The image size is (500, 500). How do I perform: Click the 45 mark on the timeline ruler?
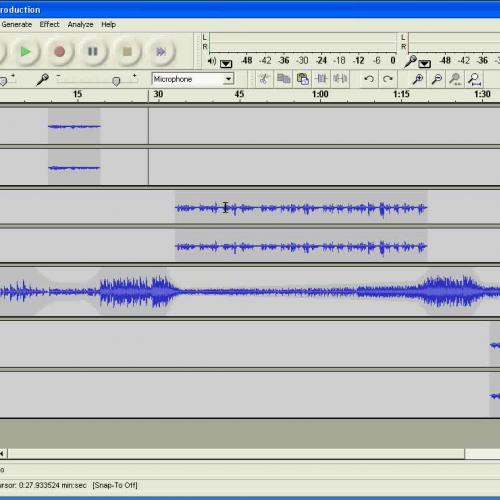click(239, 94)
